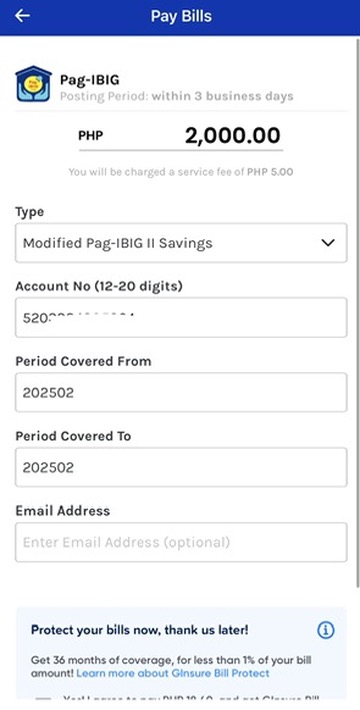
Task: Expand the Type chevron arrow
Action: click(327, 243)
